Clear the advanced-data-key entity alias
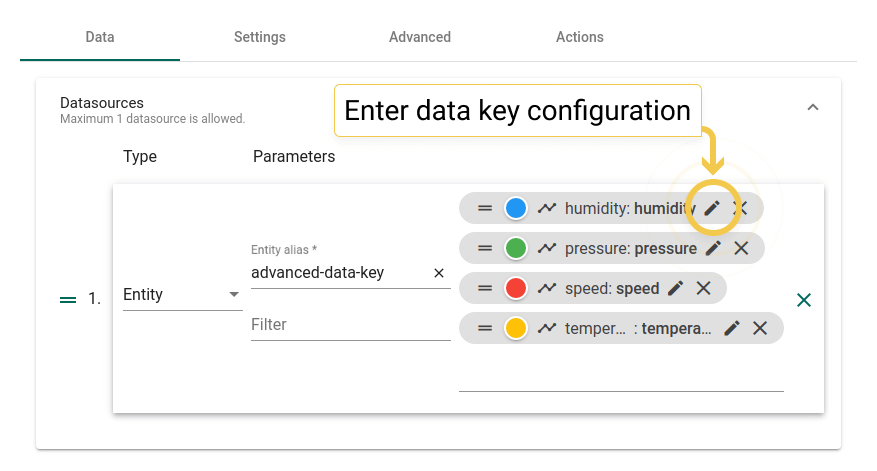This screenshot has height=471, width=877. click(439, 273)
